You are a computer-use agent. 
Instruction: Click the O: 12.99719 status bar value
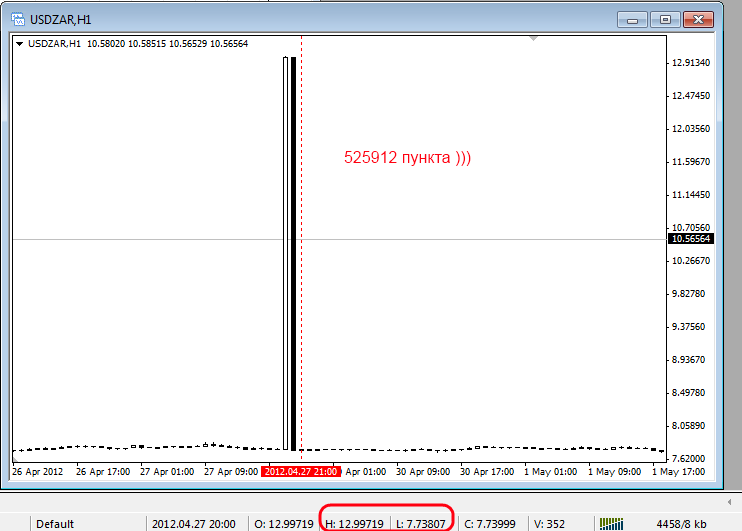284,524
